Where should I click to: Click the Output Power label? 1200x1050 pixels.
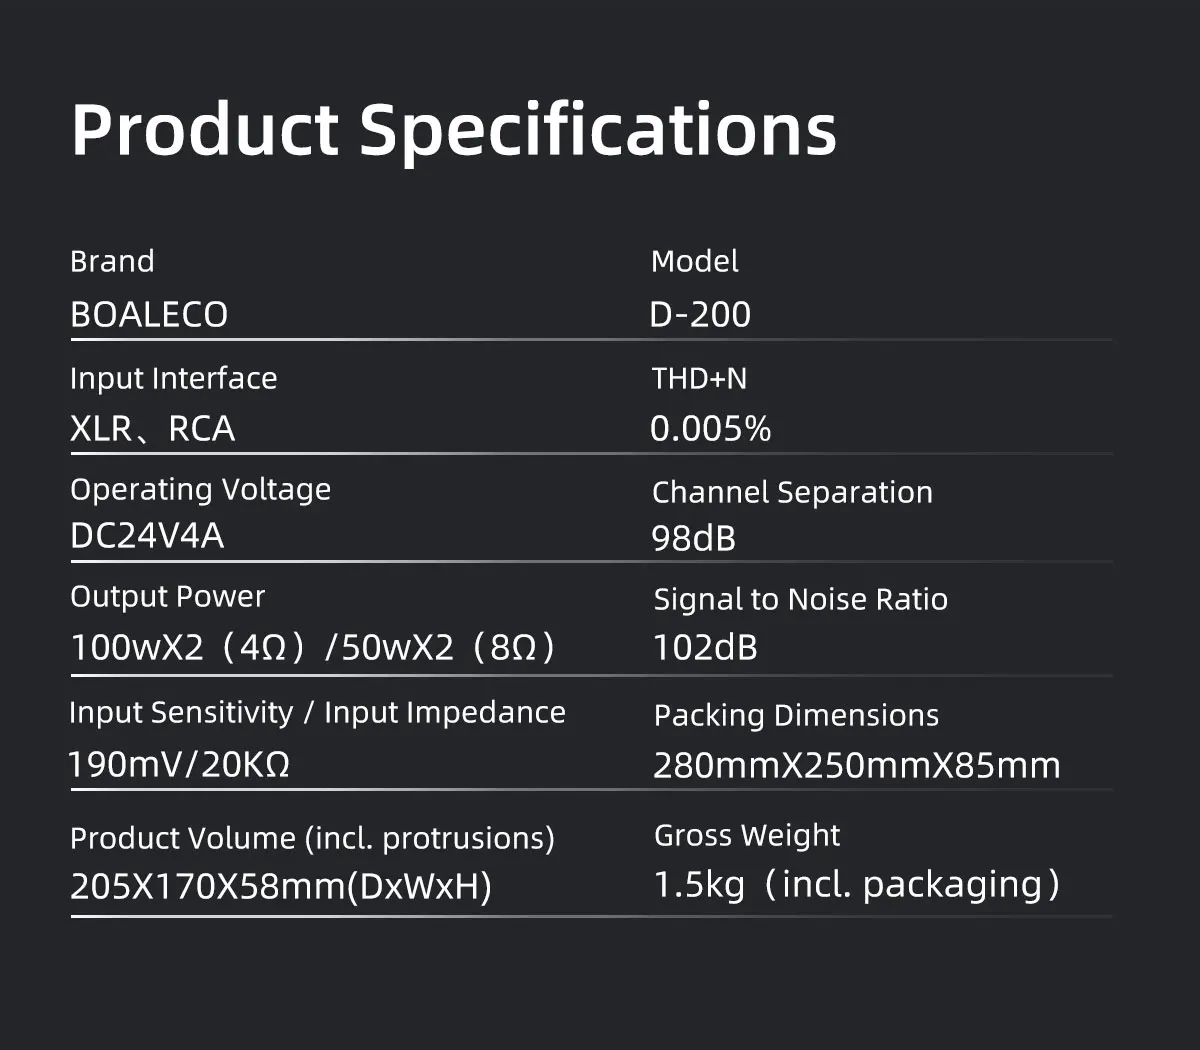click(x=168, y=597)
